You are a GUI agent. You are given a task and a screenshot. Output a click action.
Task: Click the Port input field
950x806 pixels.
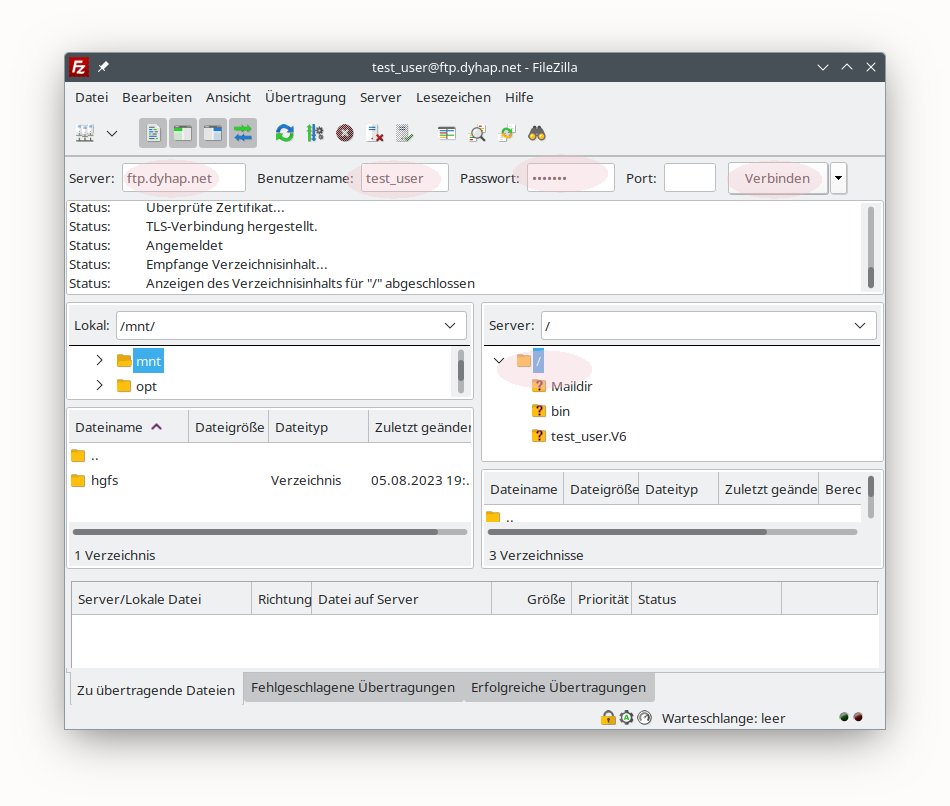pyautogui.click(x=689, y=179)
